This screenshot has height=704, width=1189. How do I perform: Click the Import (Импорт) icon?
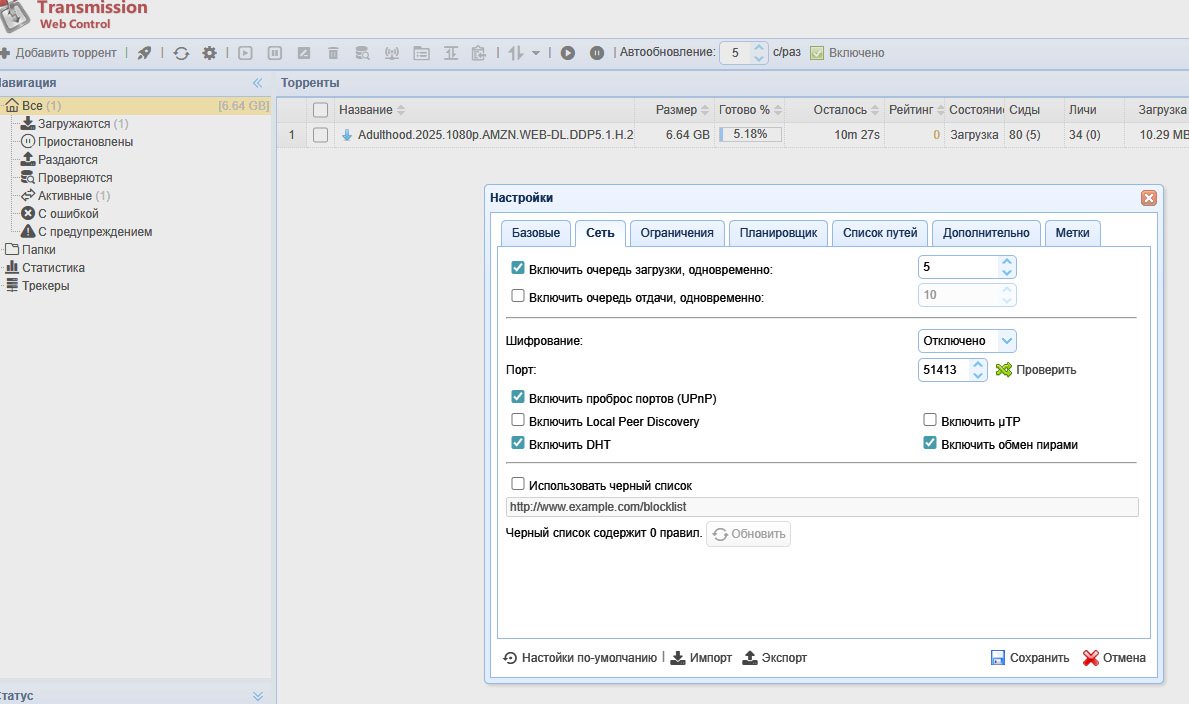coord(678,658)
